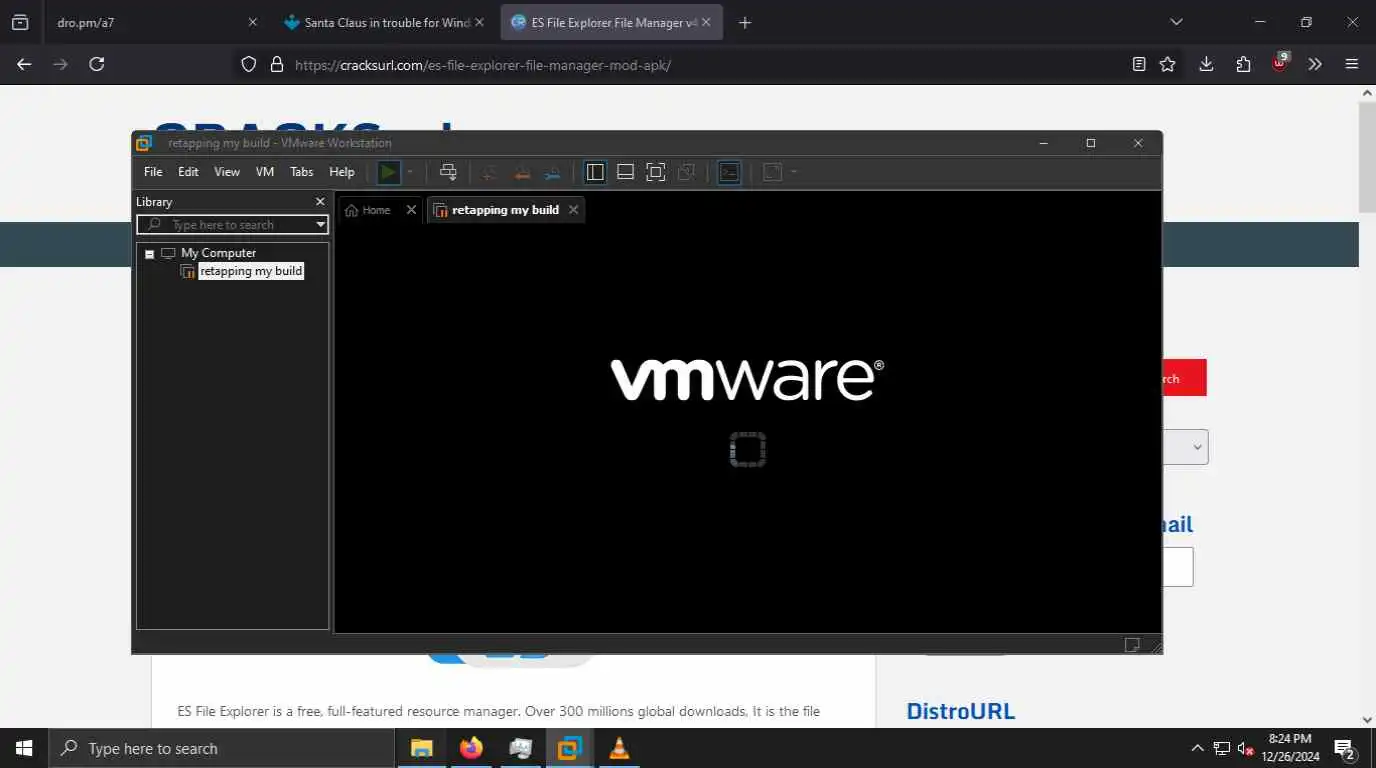The width and height of the screenshot is (1376, 768).
Task: Select My Computer in the library
Action: pyautogui.click(x=218, y=253)
